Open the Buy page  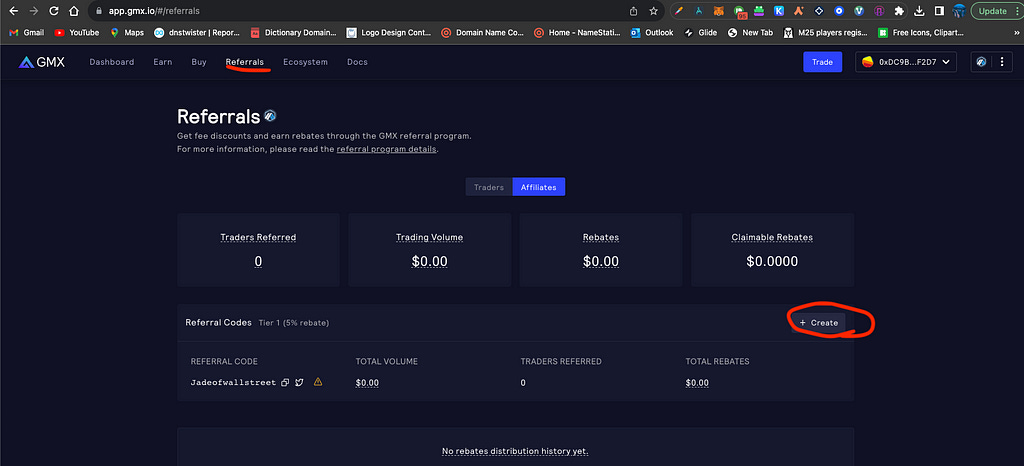point(199,62)
